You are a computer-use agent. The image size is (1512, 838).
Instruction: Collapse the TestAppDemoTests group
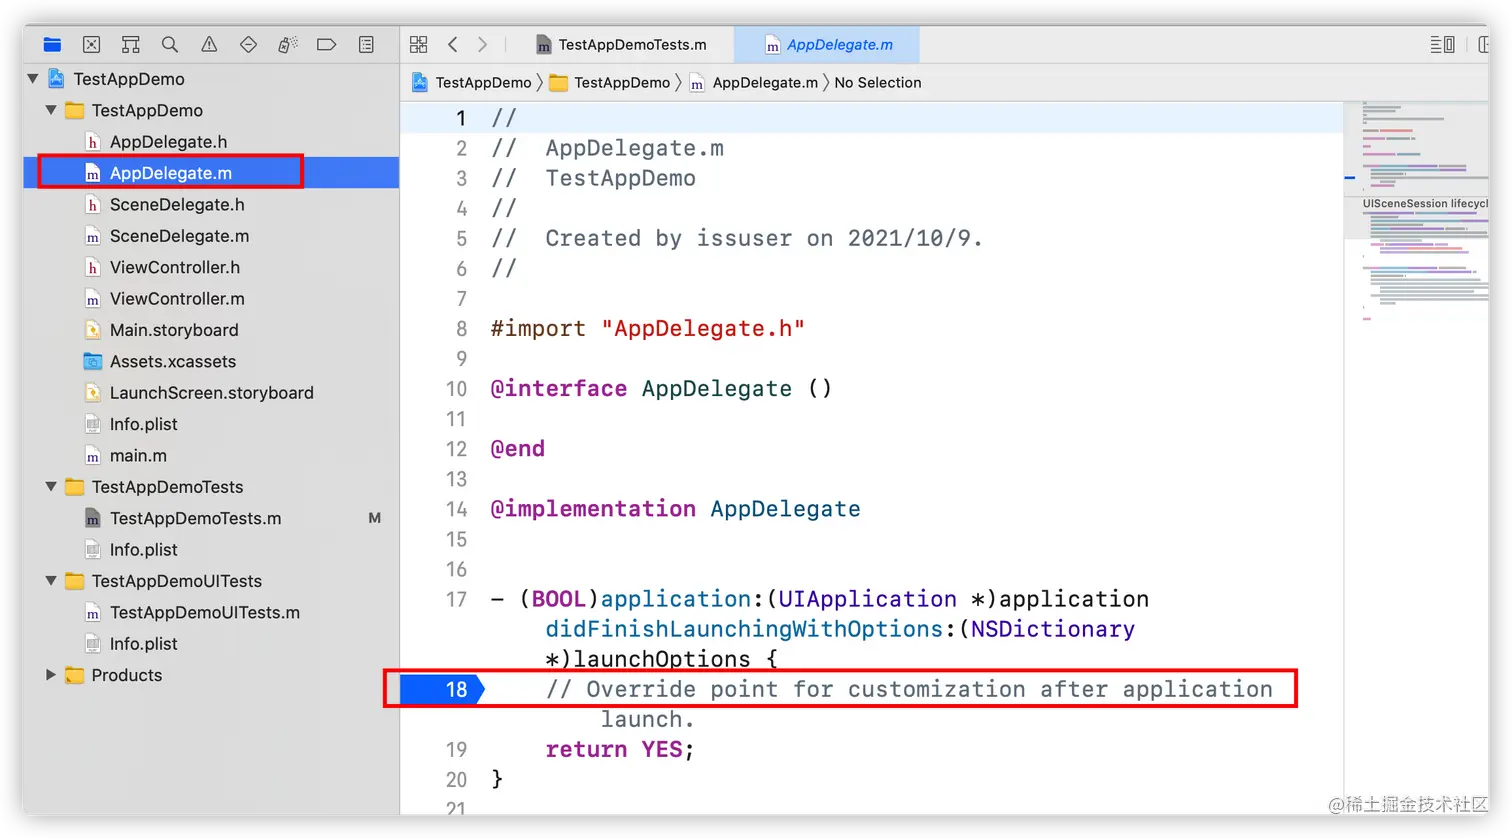[x=51, y=486]
